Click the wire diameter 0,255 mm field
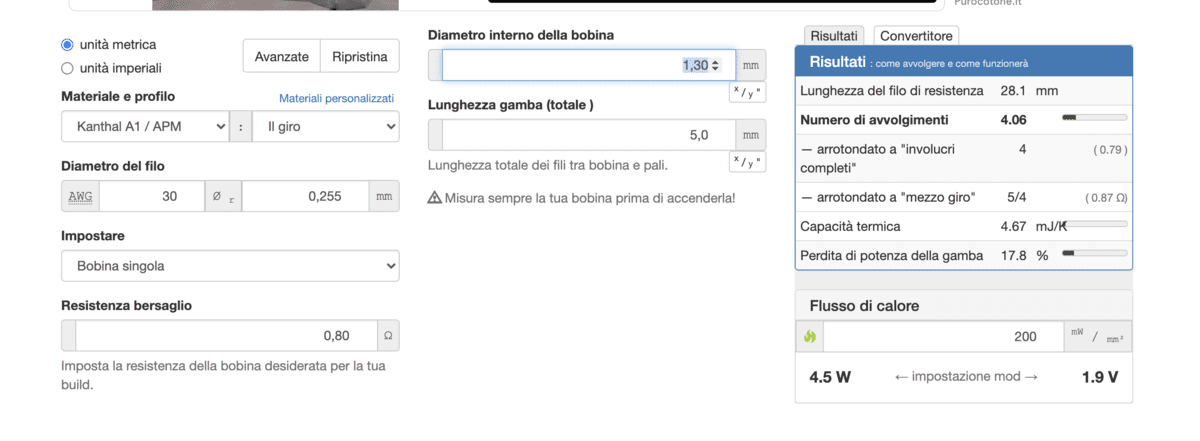 [x=305, y=196]
